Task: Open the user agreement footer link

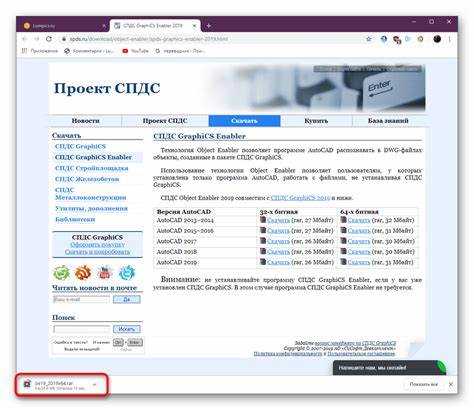Action: pyautogui.click(x=361, y=354)
